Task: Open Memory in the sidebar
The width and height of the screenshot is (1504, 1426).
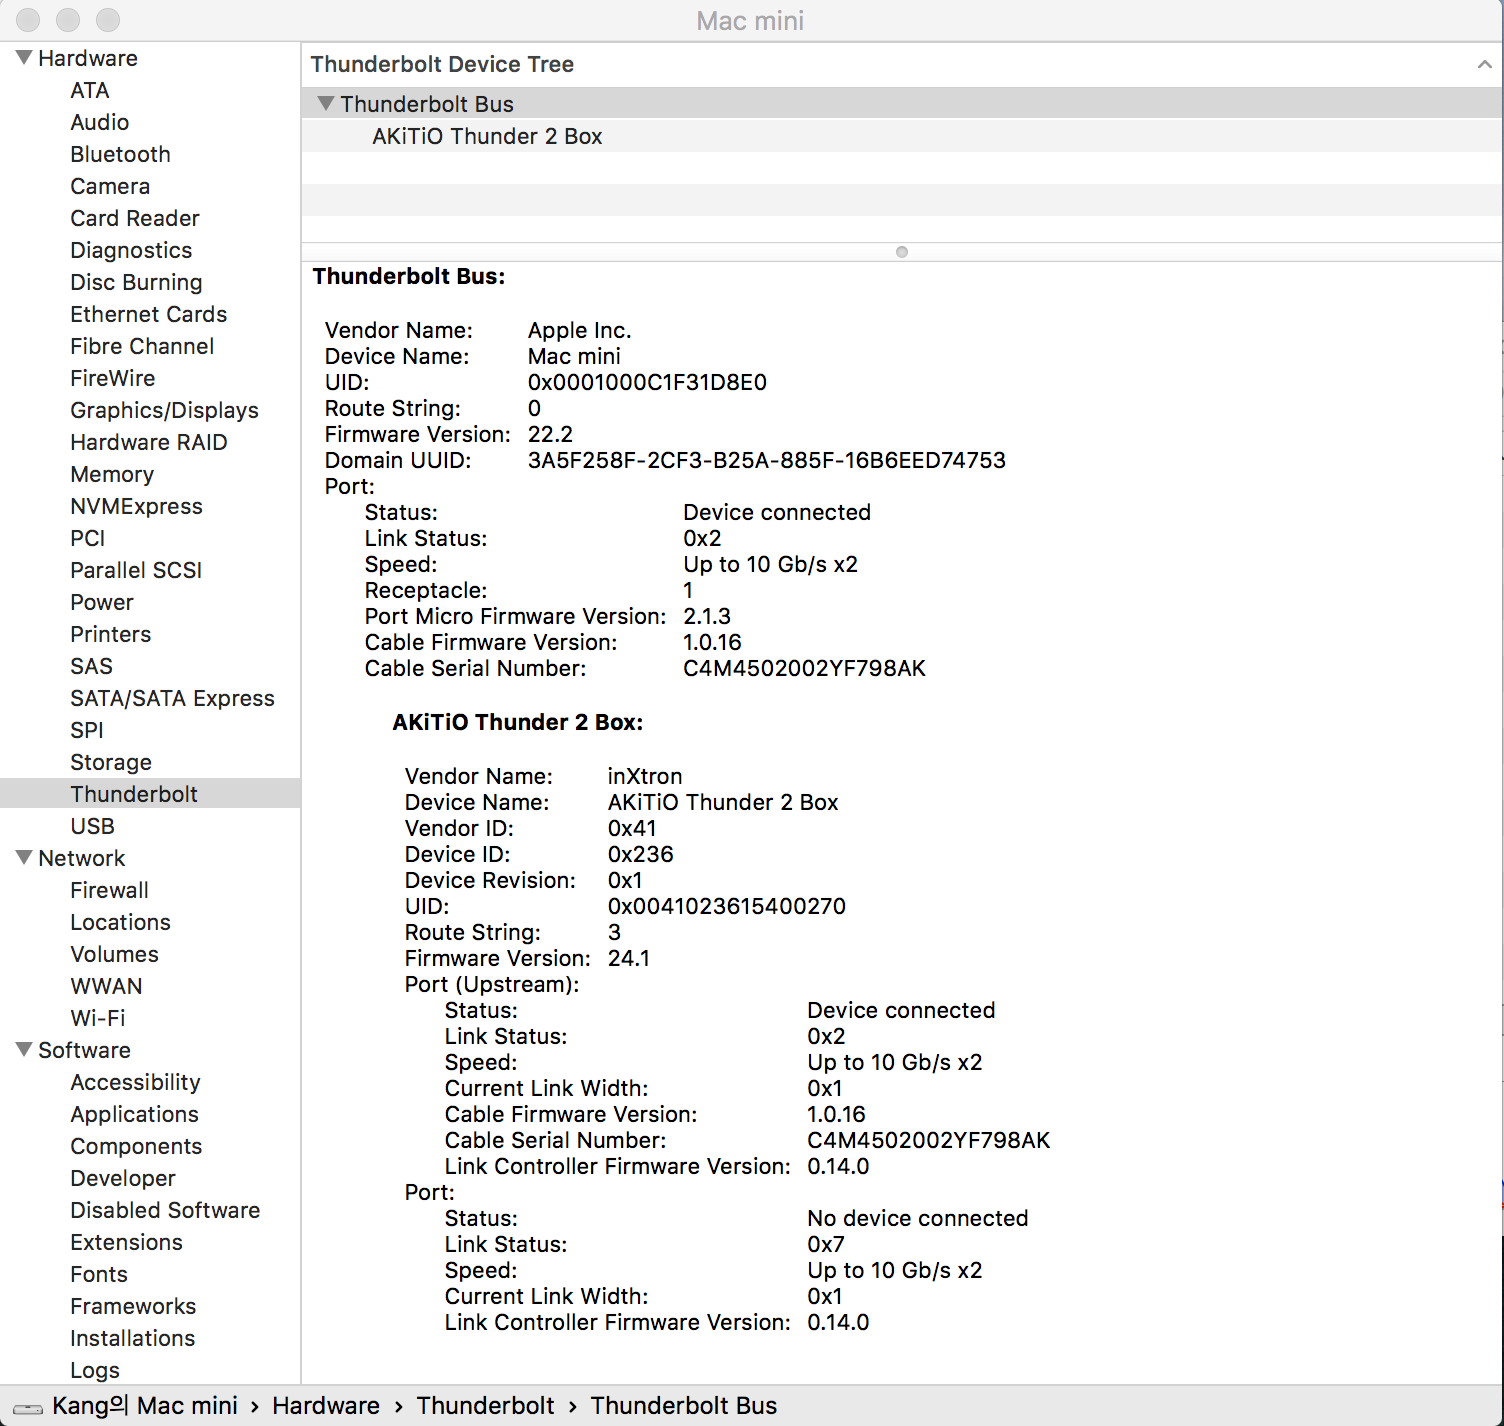Action: click(112, 474)
